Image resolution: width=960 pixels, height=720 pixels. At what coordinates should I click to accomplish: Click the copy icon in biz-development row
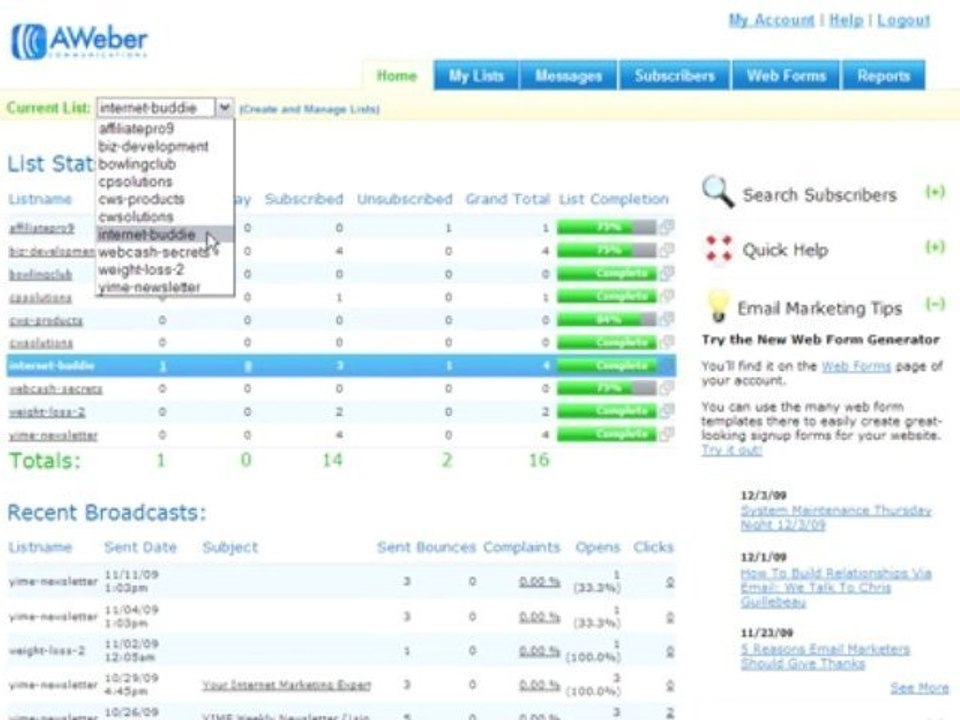pyautogui.click(x=667, y=250)
